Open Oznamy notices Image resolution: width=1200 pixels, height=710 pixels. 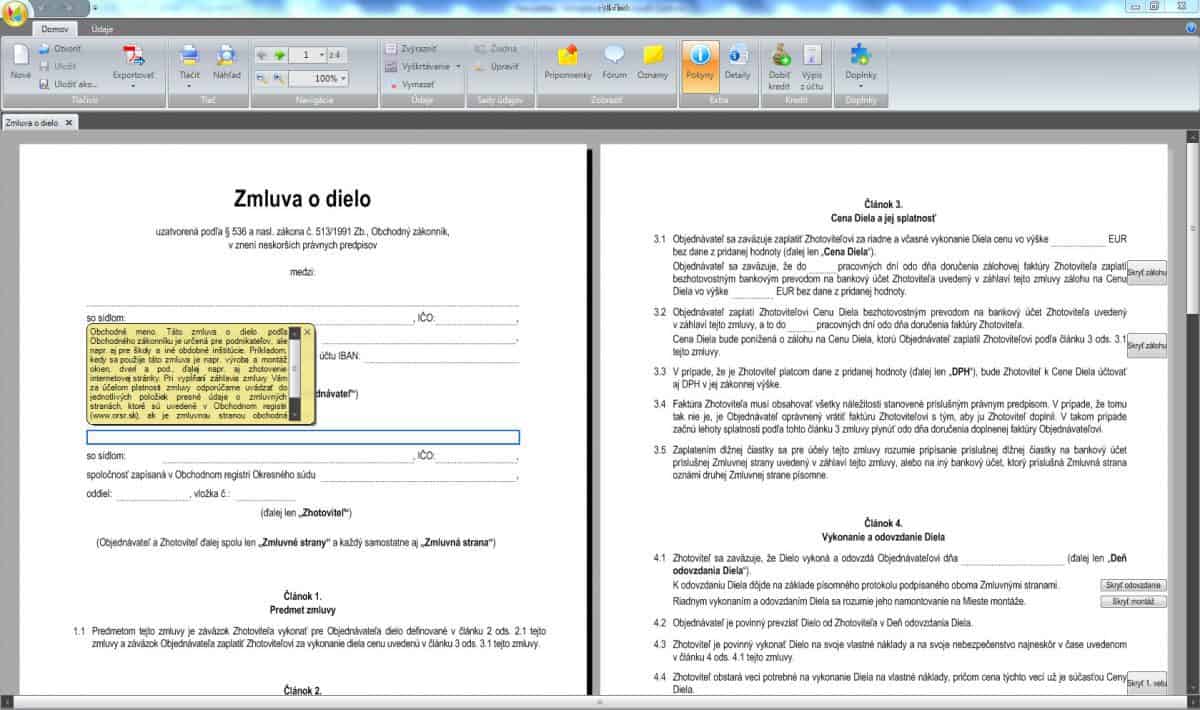652,62
